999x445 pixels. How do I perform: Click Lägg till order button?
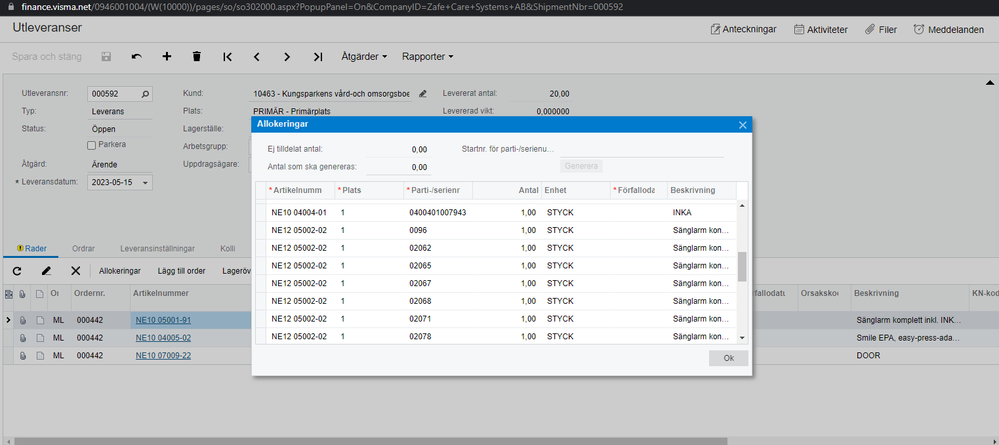(182, 271)
